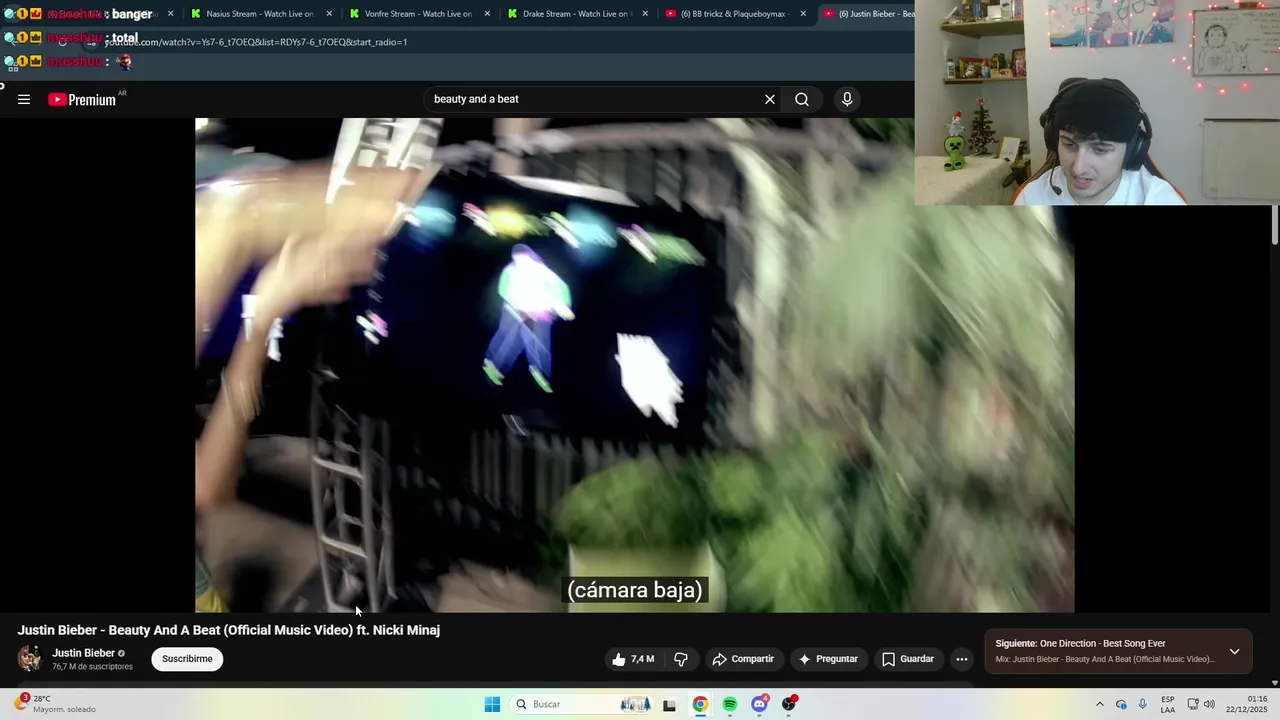
Task: Close the Vonfre Stream tab
Action: pyautogui.click(x=487, y=14)
